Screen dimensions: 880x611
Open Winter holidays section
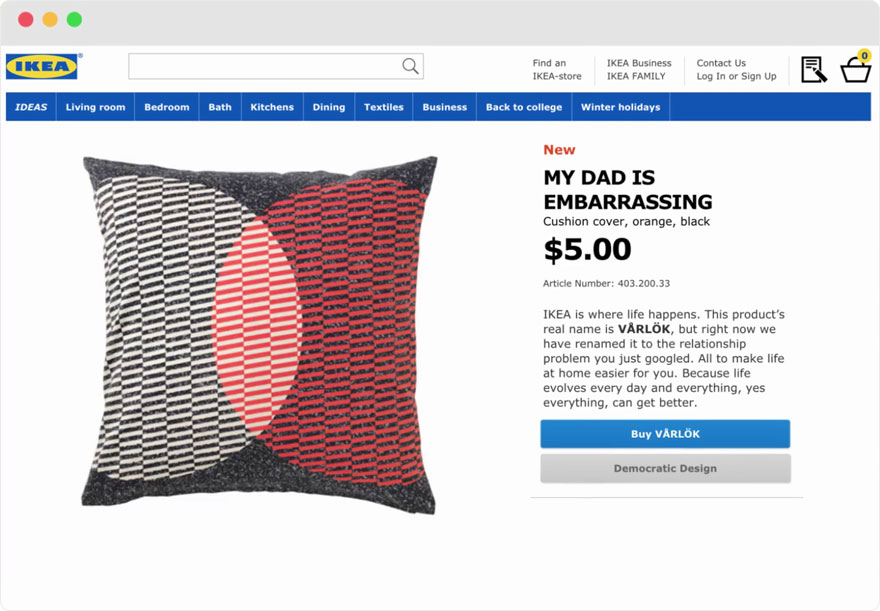coord(620,107)
